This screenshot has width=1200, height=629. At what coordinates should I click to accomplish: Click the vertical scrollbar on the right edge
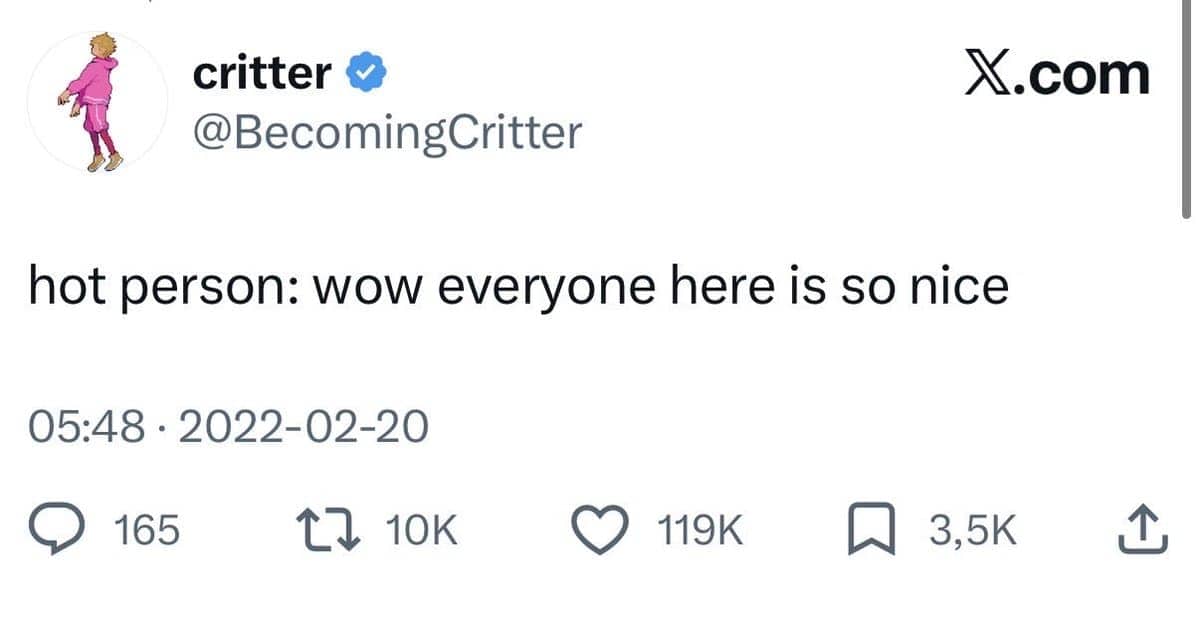[x=1186, y=110]
